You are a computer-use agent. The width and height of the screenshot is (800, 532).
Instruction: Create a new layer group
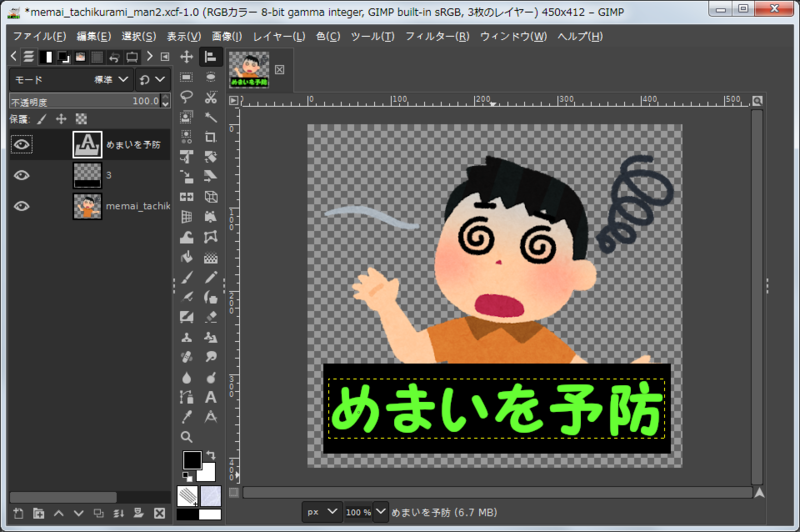click(39, 513)
